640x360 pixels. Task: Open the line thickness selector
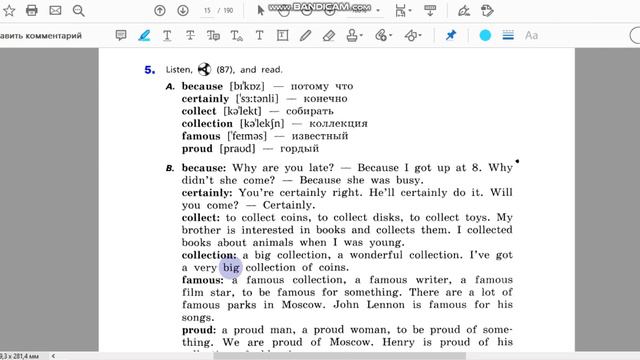click(x=508, y=36)
